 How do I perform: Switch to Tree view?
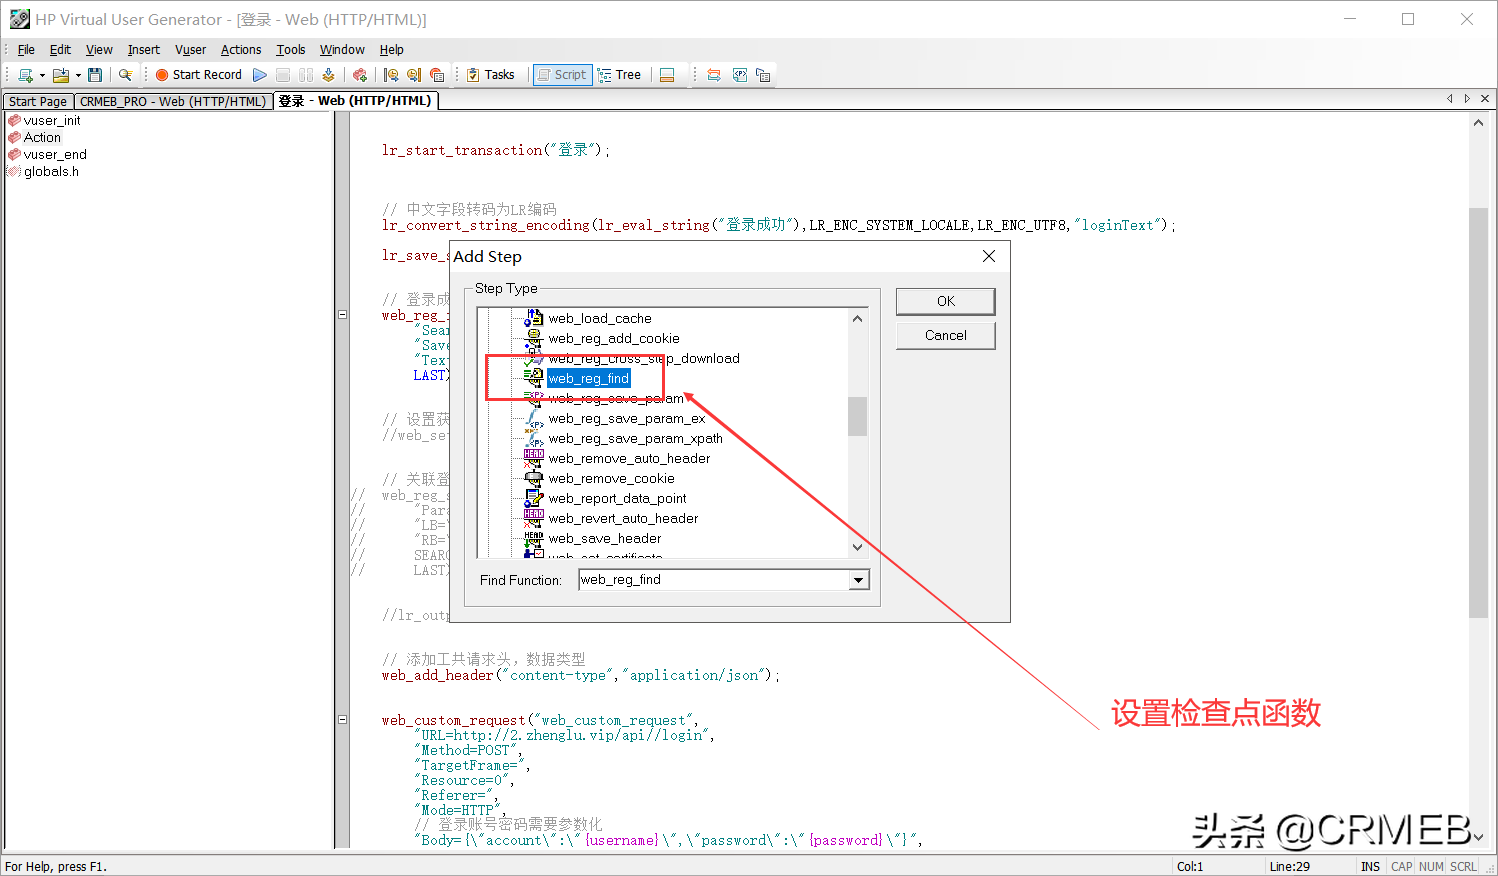click(619, 75)
